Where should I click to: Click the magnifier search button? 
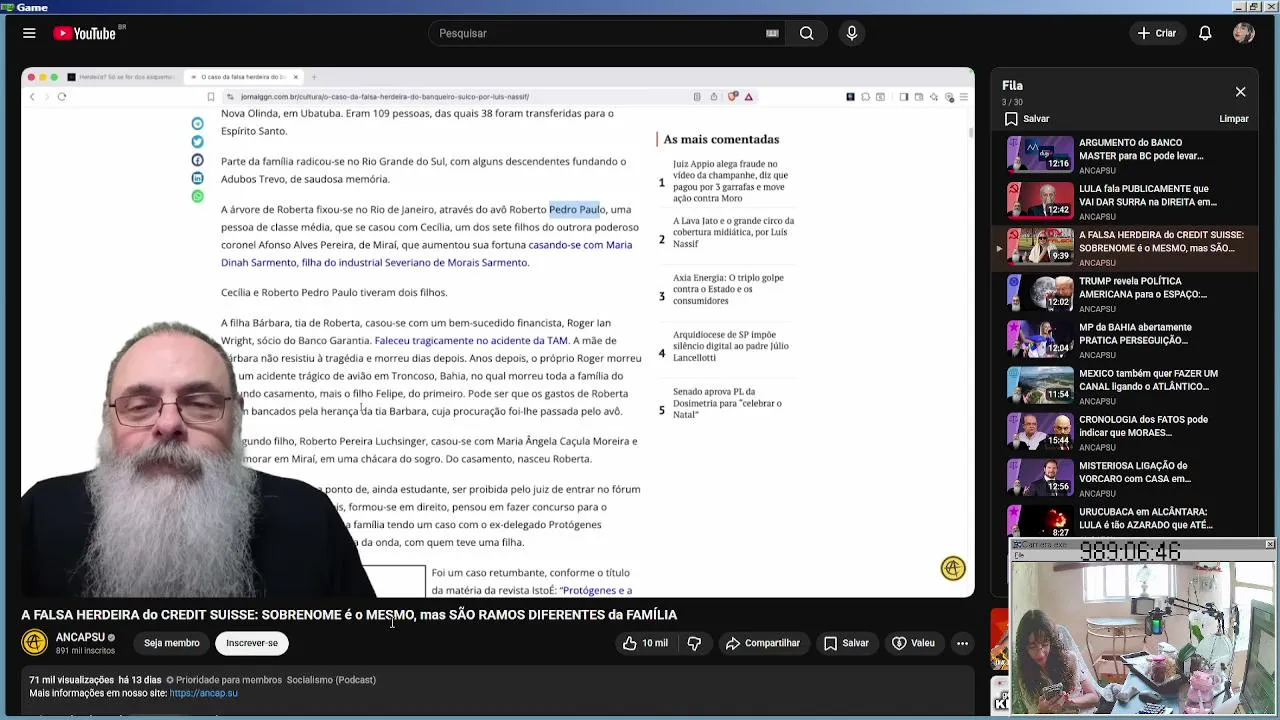click(x=806, y=33)
